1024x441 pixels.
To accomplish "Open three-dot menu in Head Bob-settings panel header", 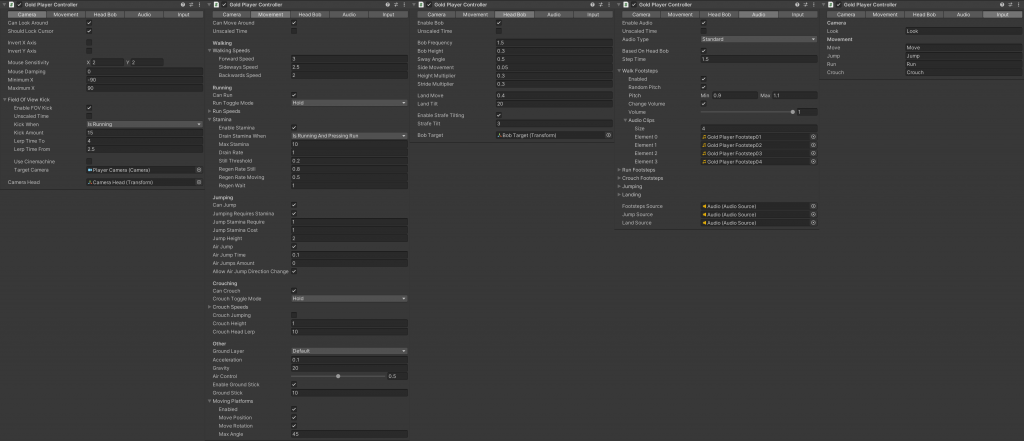I will click(x=609, y=5).
